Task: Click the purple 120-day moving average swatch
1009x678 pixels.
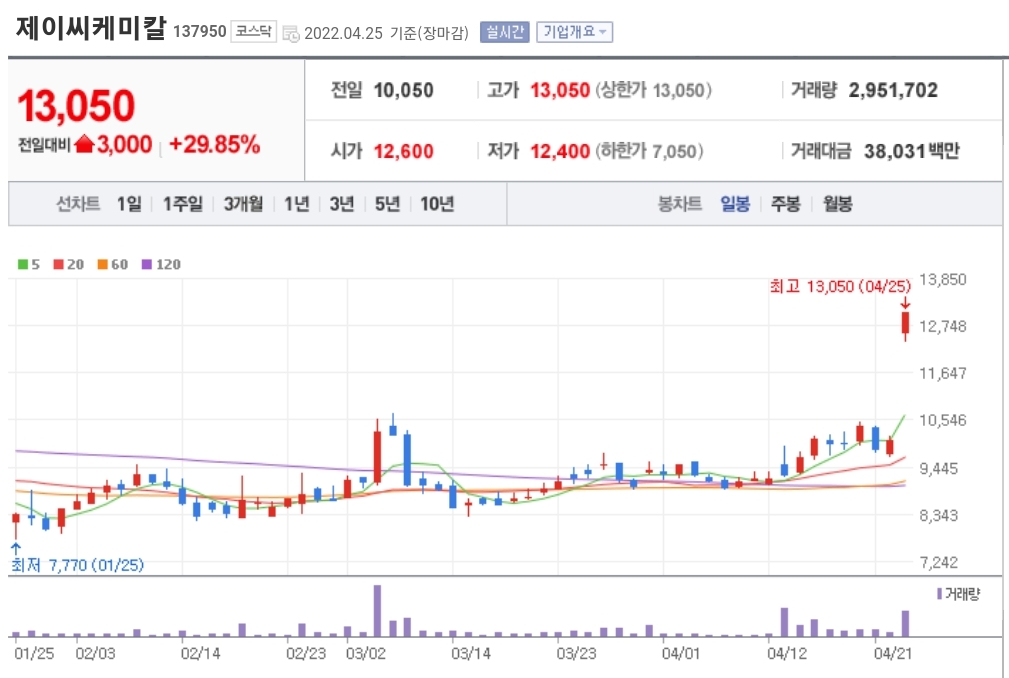Action: tap(147, 264)
